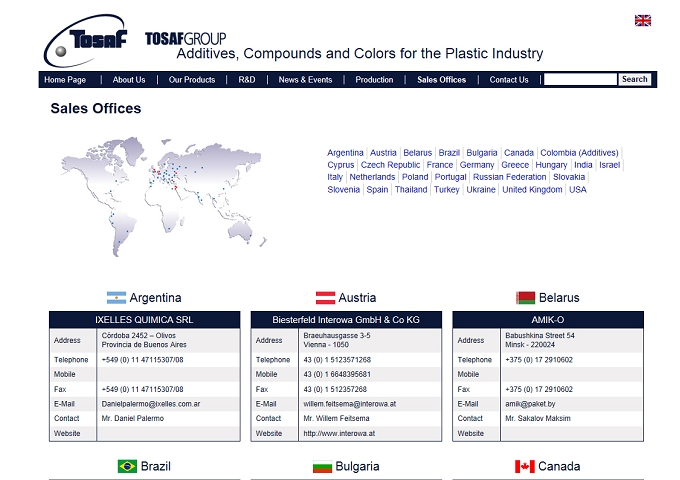
Task: Open the Hungary link
Action: click(x=551, y=165)
